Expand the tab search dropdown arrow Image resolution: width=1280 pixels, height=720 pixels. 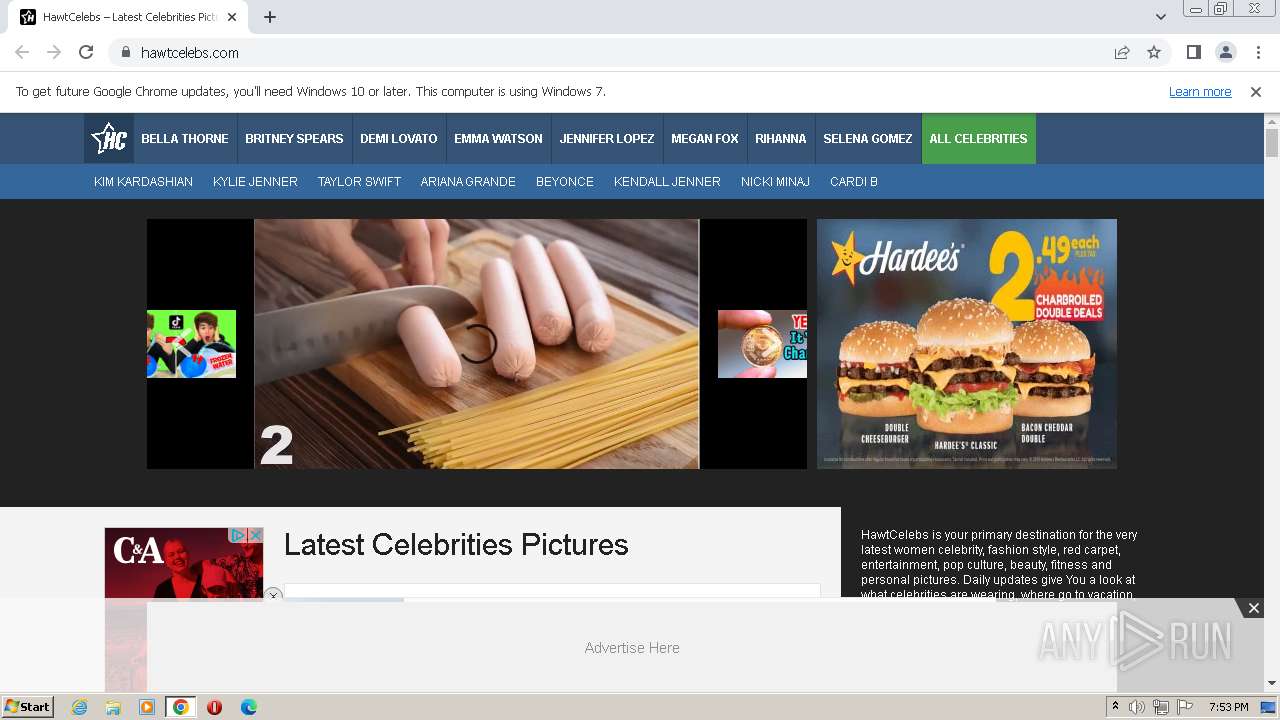[1160, 17]
